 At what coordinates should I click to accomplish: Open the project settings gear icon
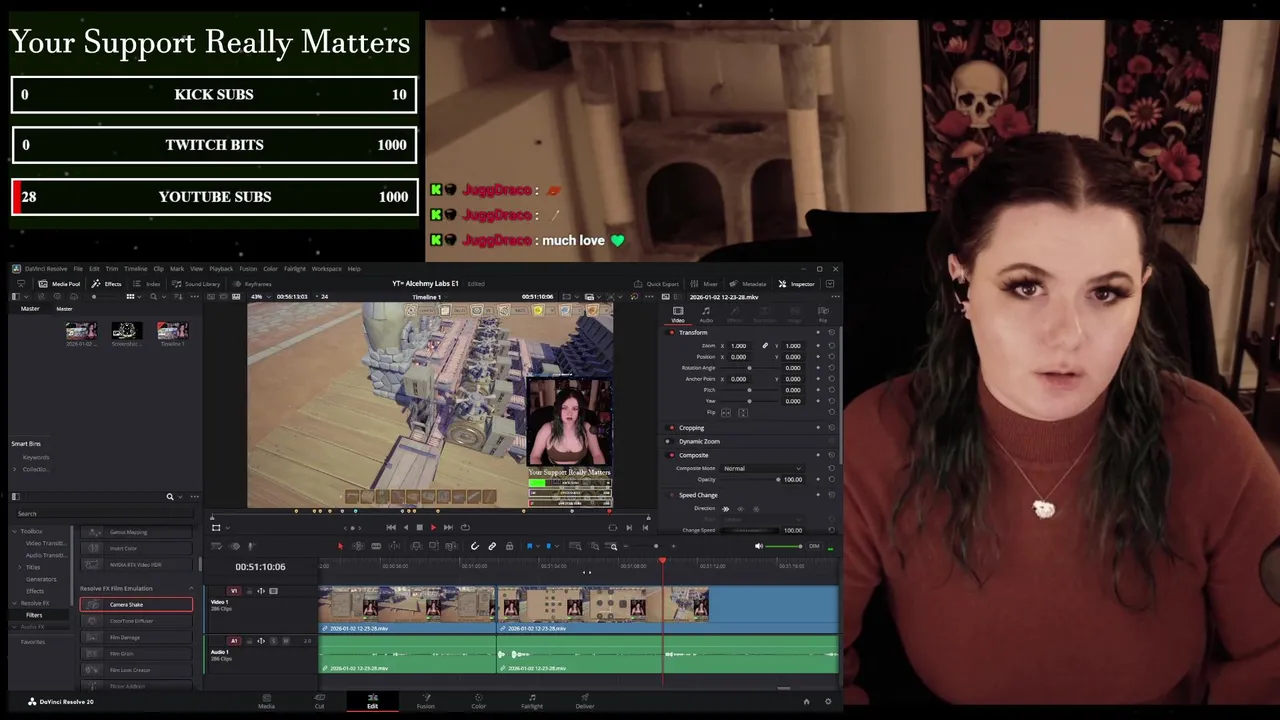tap(827, 701)
